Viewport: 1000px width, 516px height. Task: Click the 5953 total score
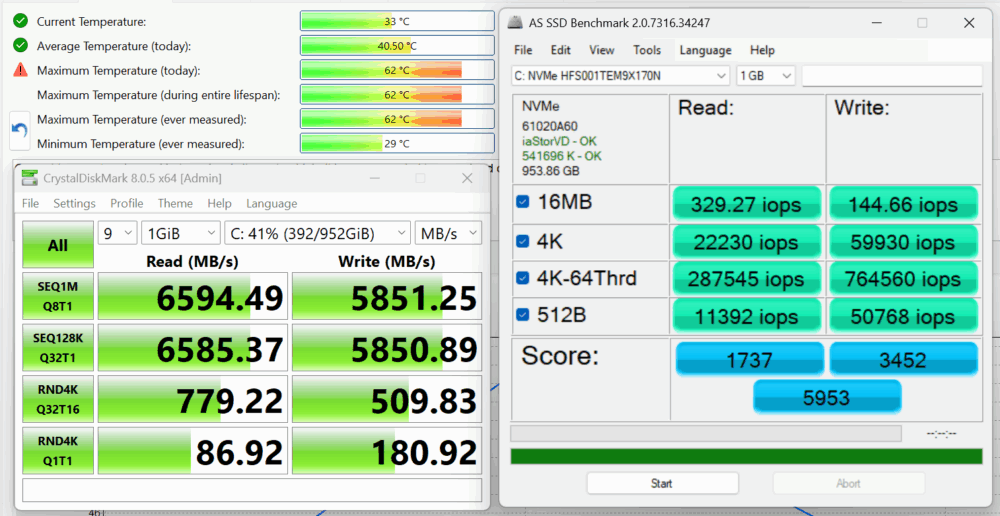pos(827,397)
